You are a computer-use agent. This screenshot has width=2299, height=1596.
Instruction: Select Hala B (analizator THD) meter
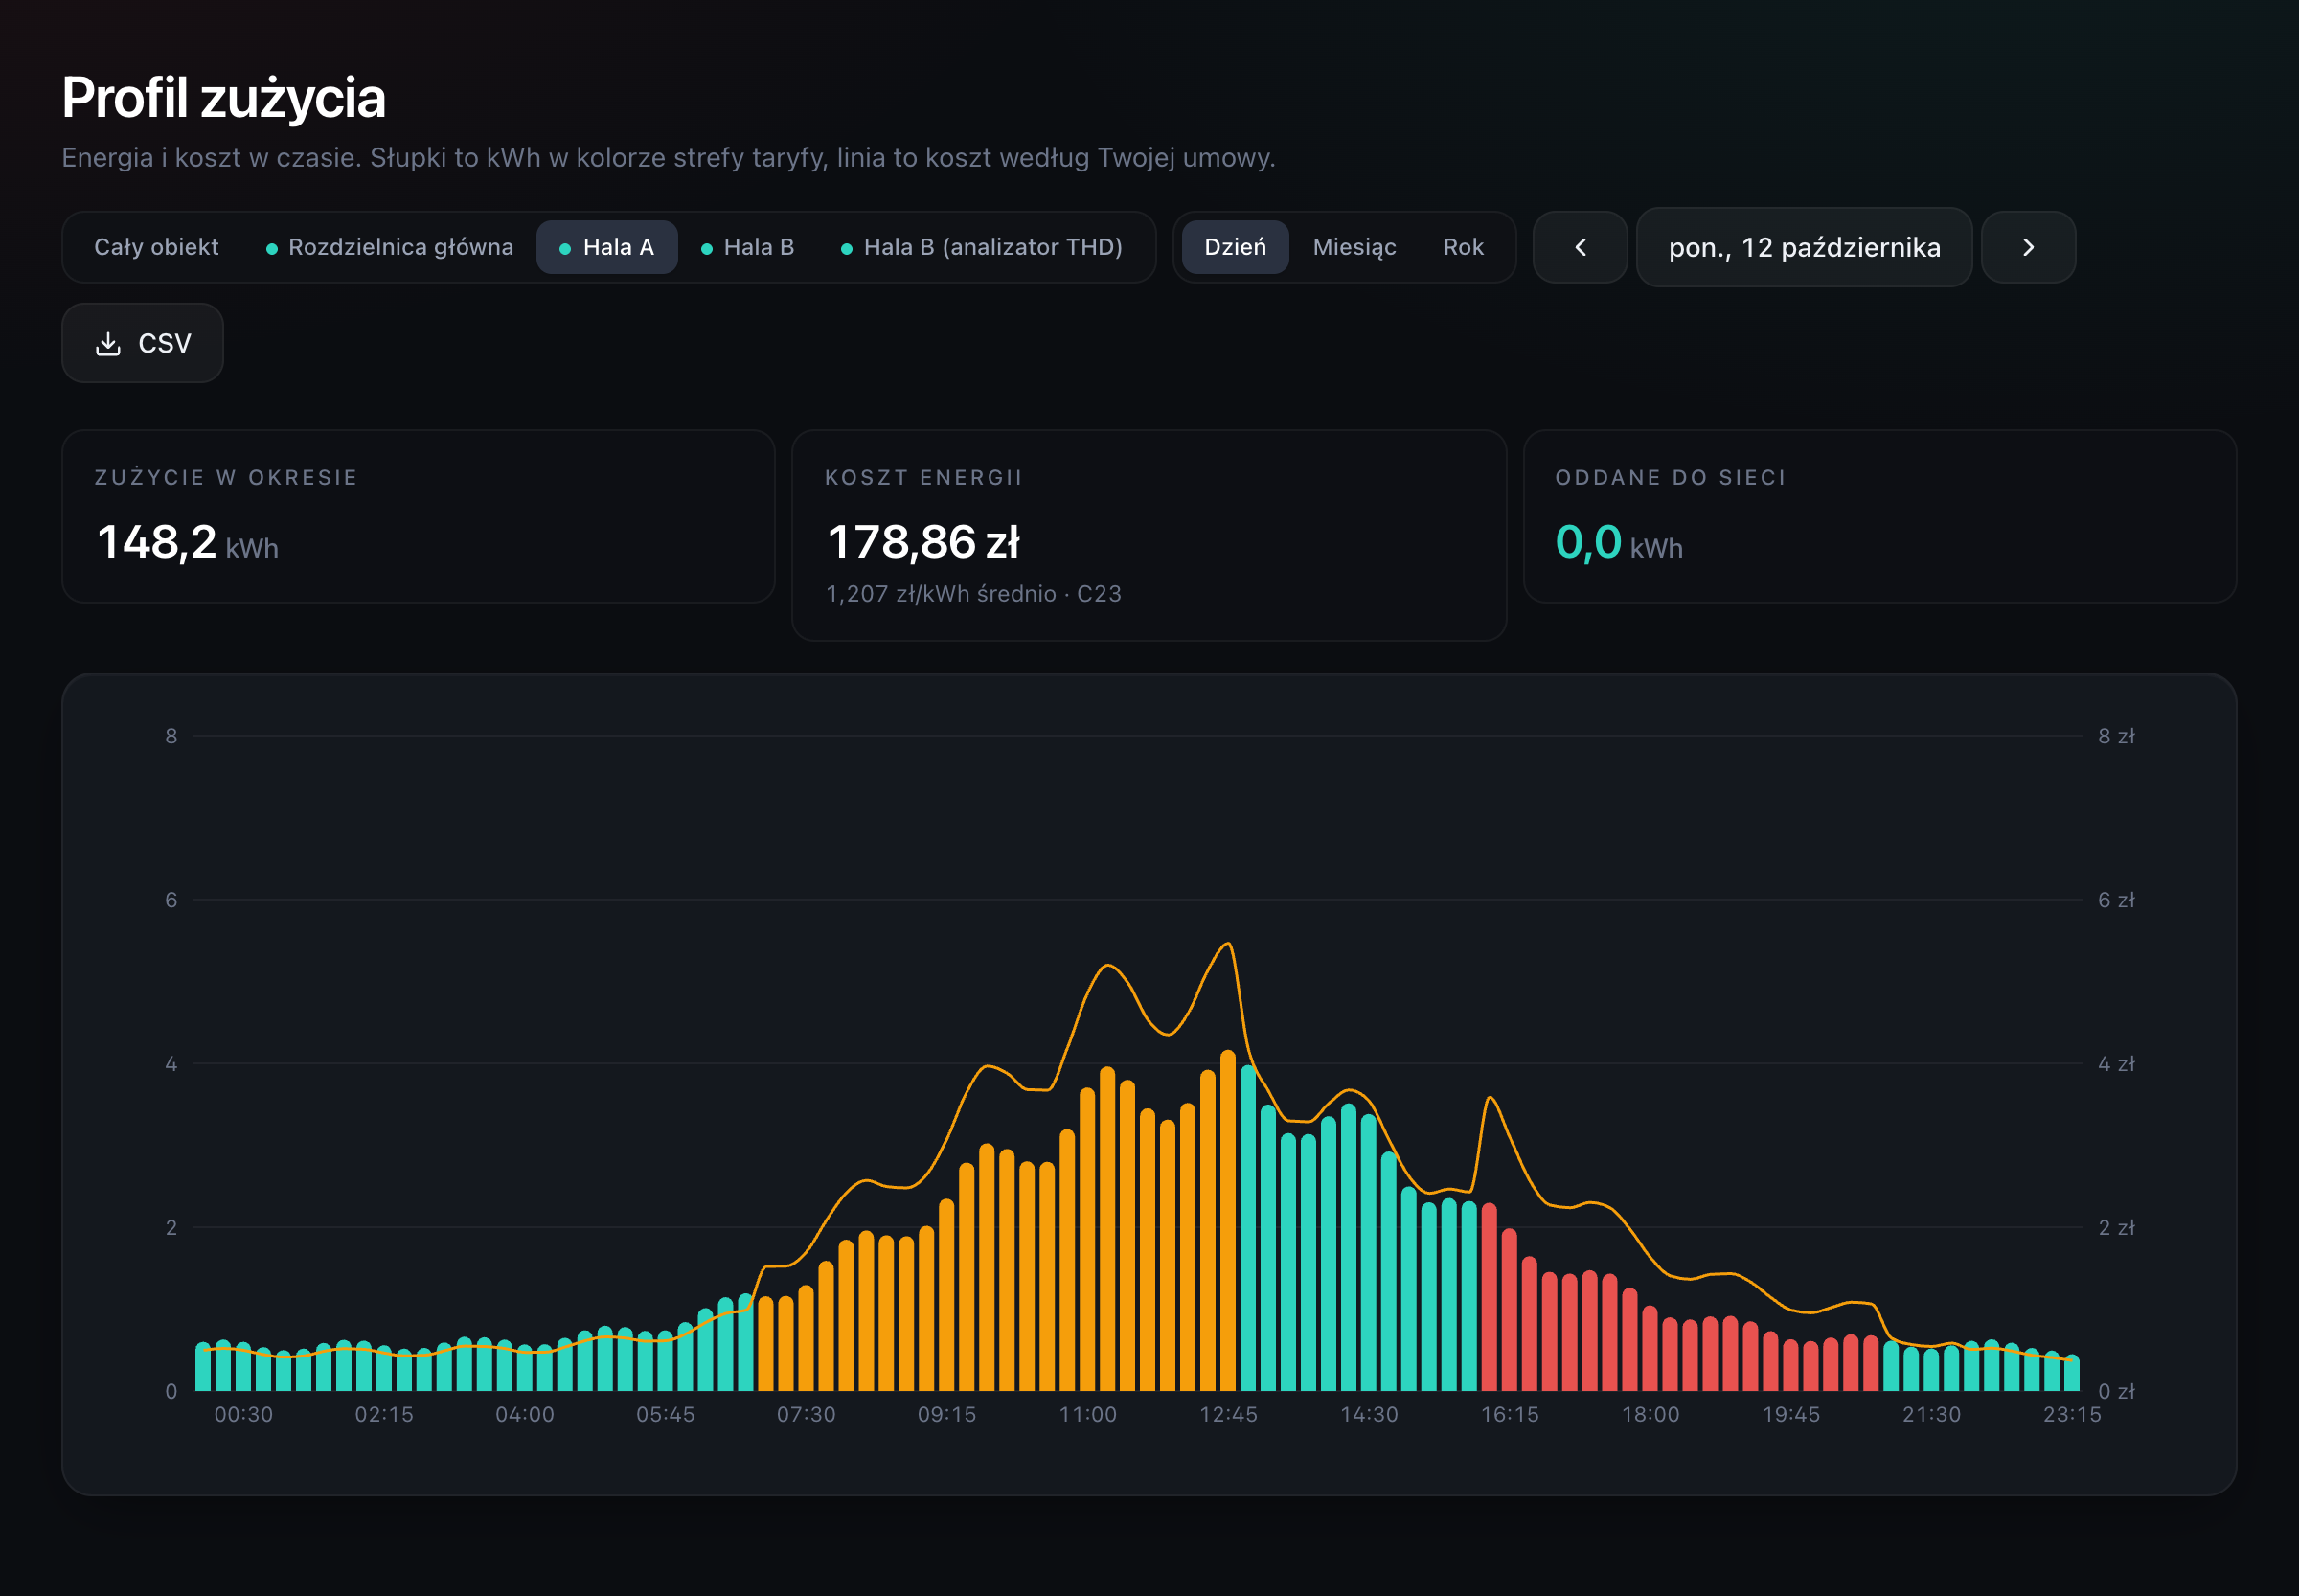coord(982,247)
